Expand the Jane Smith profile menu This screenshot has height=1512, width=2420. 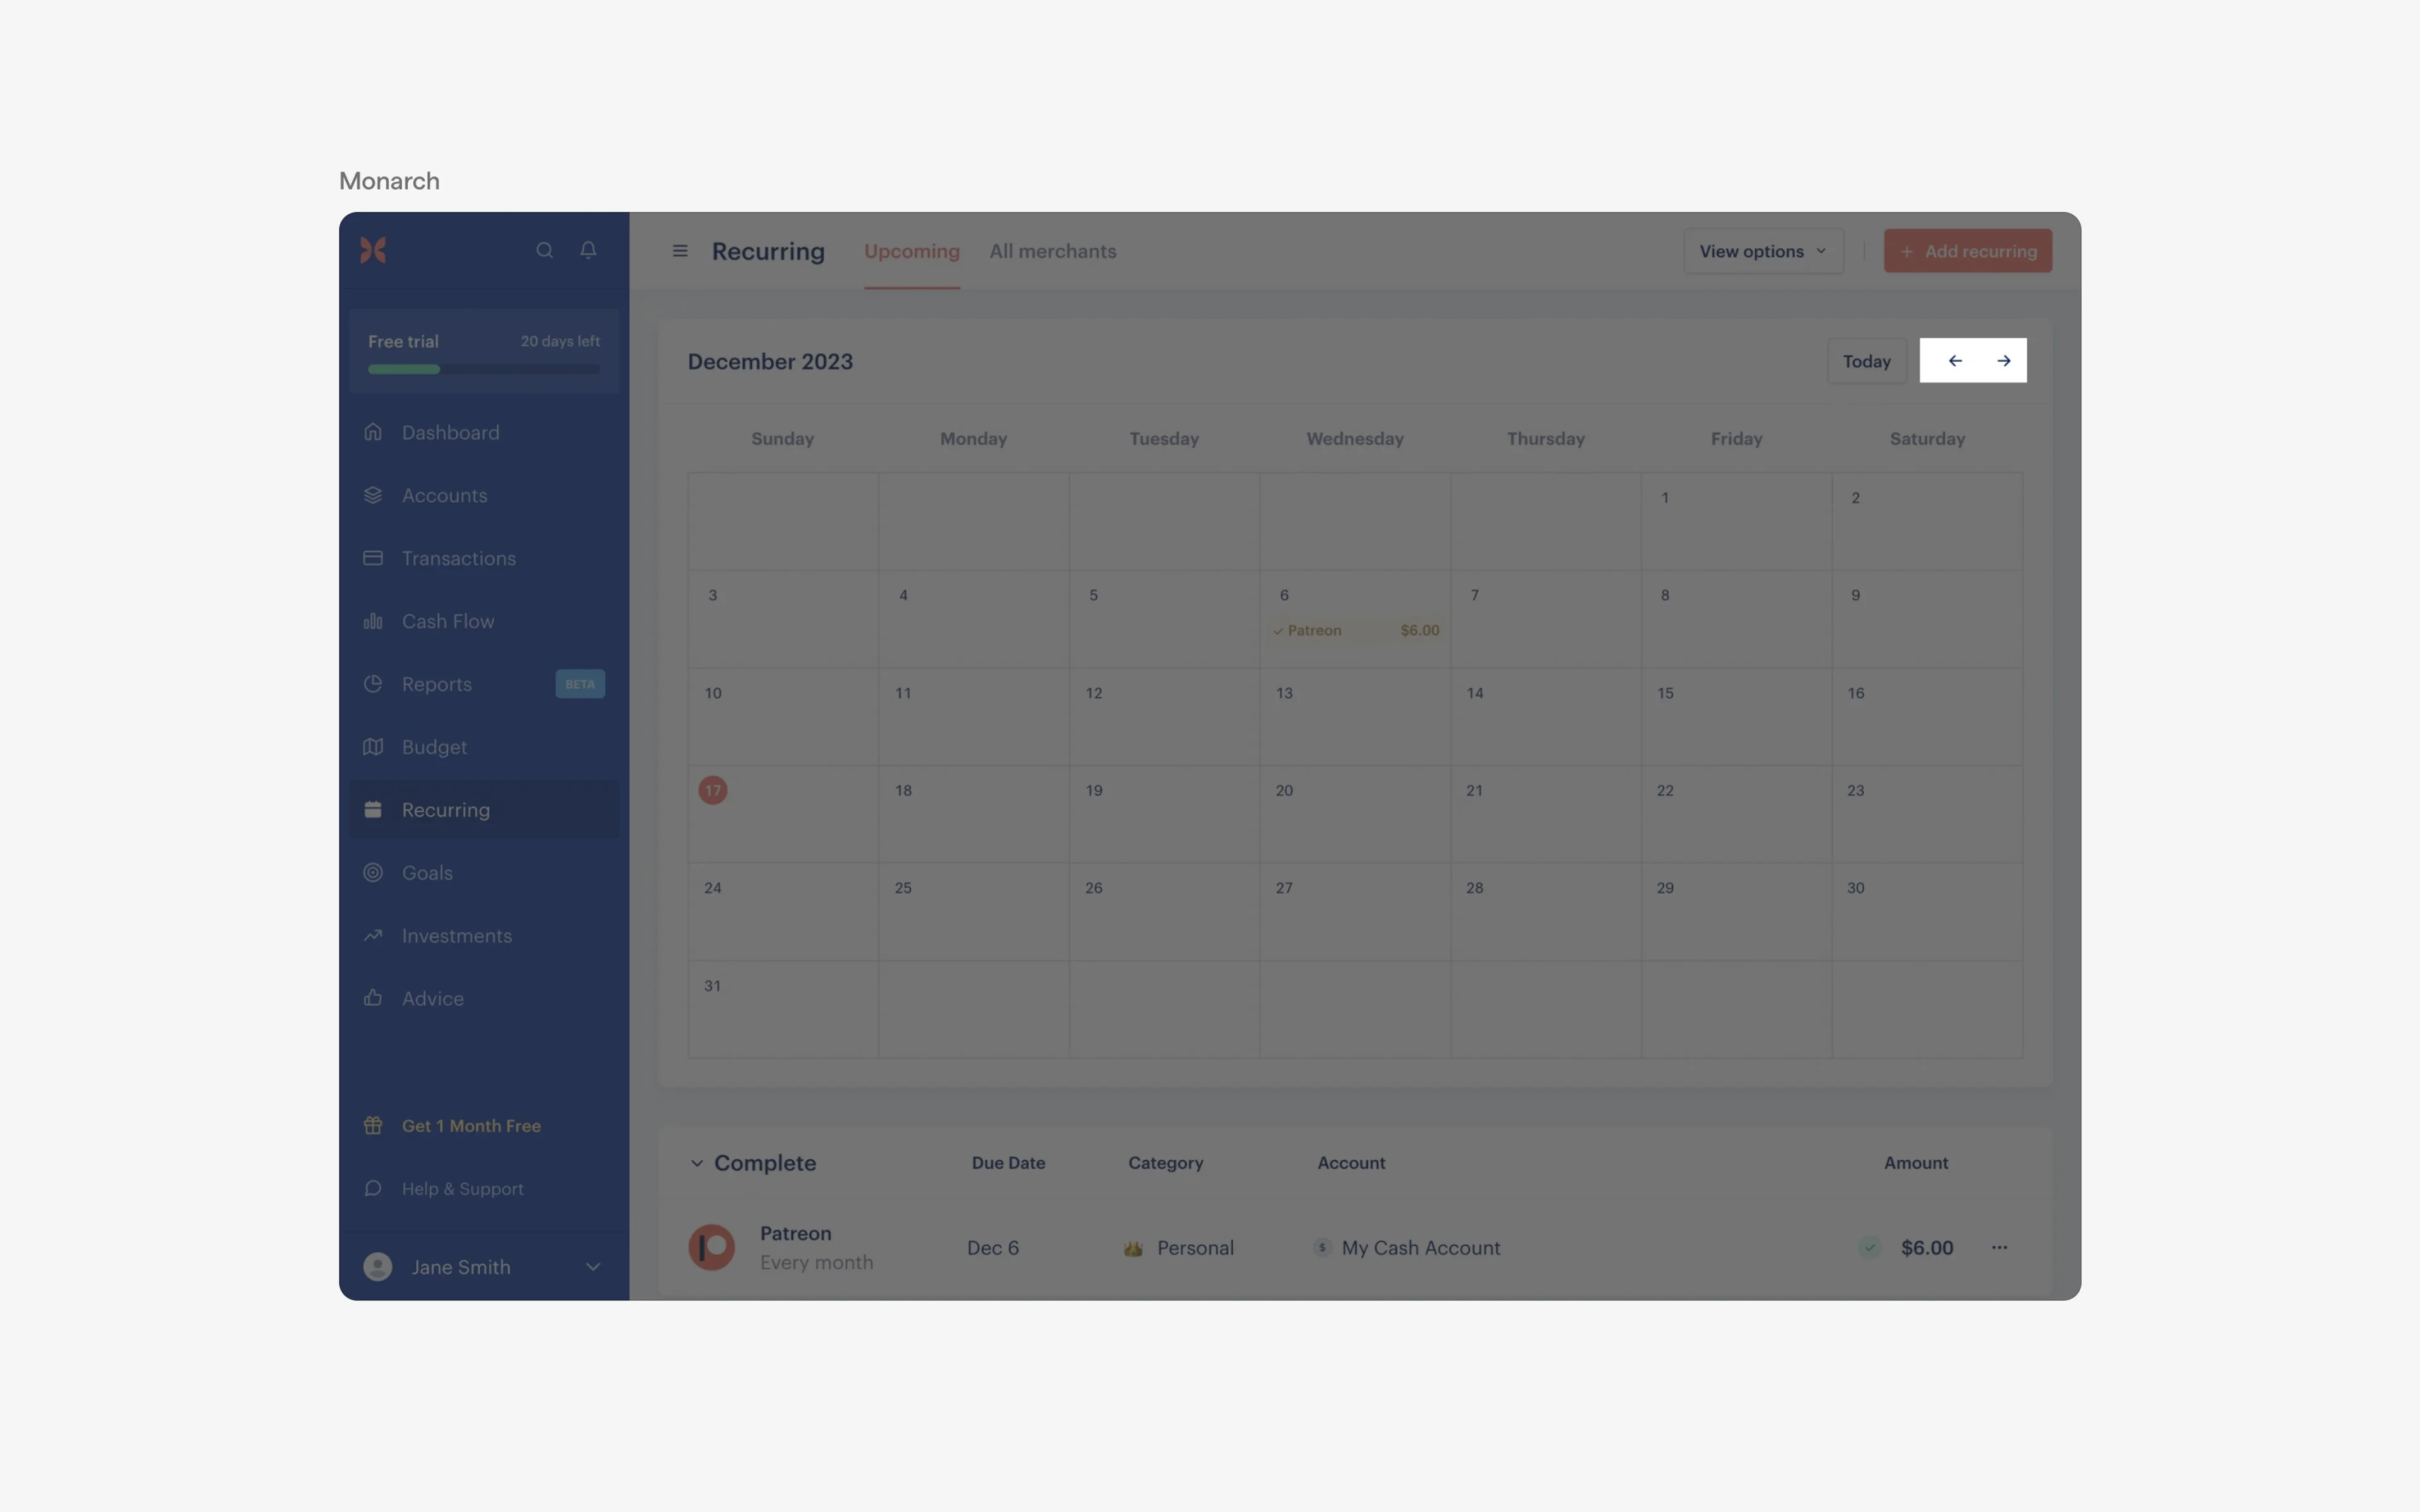pyautogui.click(x=593, y=1266)
